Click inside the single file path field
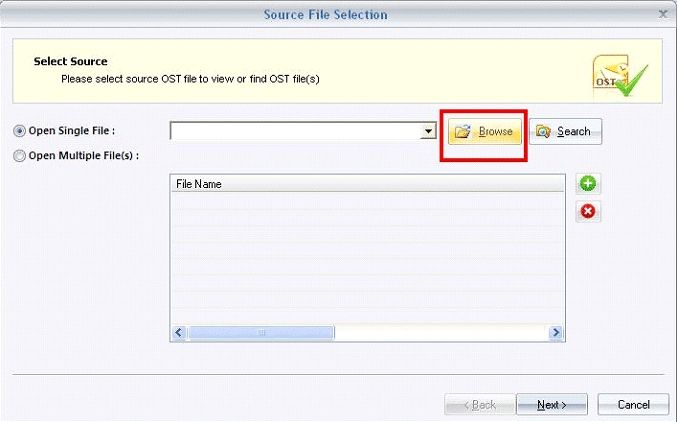 [295, 131]
